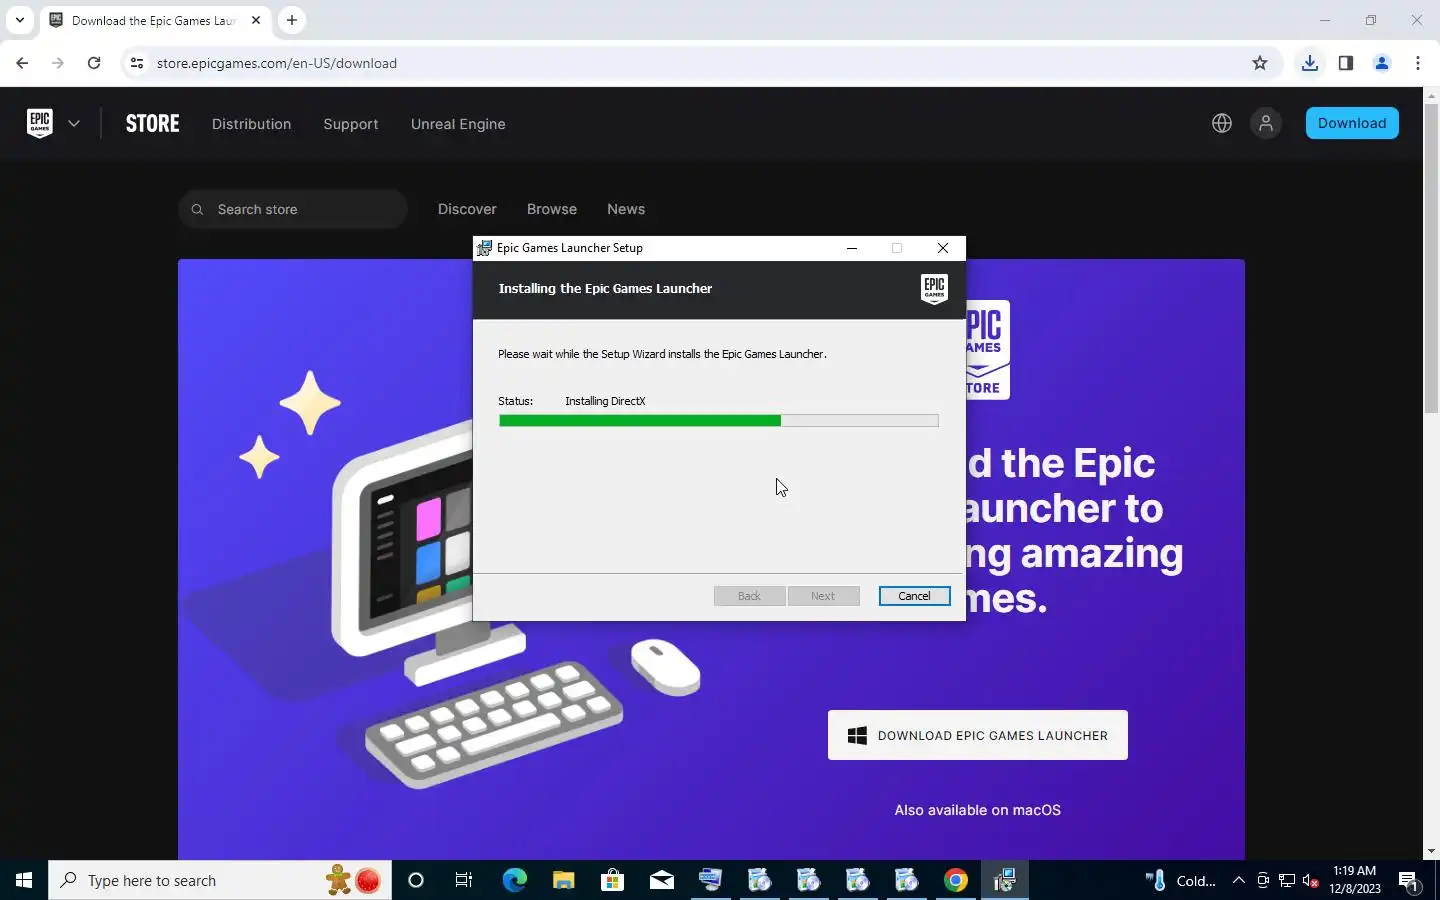Open the Mail app from the taskbar
The height and width of the screenshot is (900, 1440).
point(661,880)
